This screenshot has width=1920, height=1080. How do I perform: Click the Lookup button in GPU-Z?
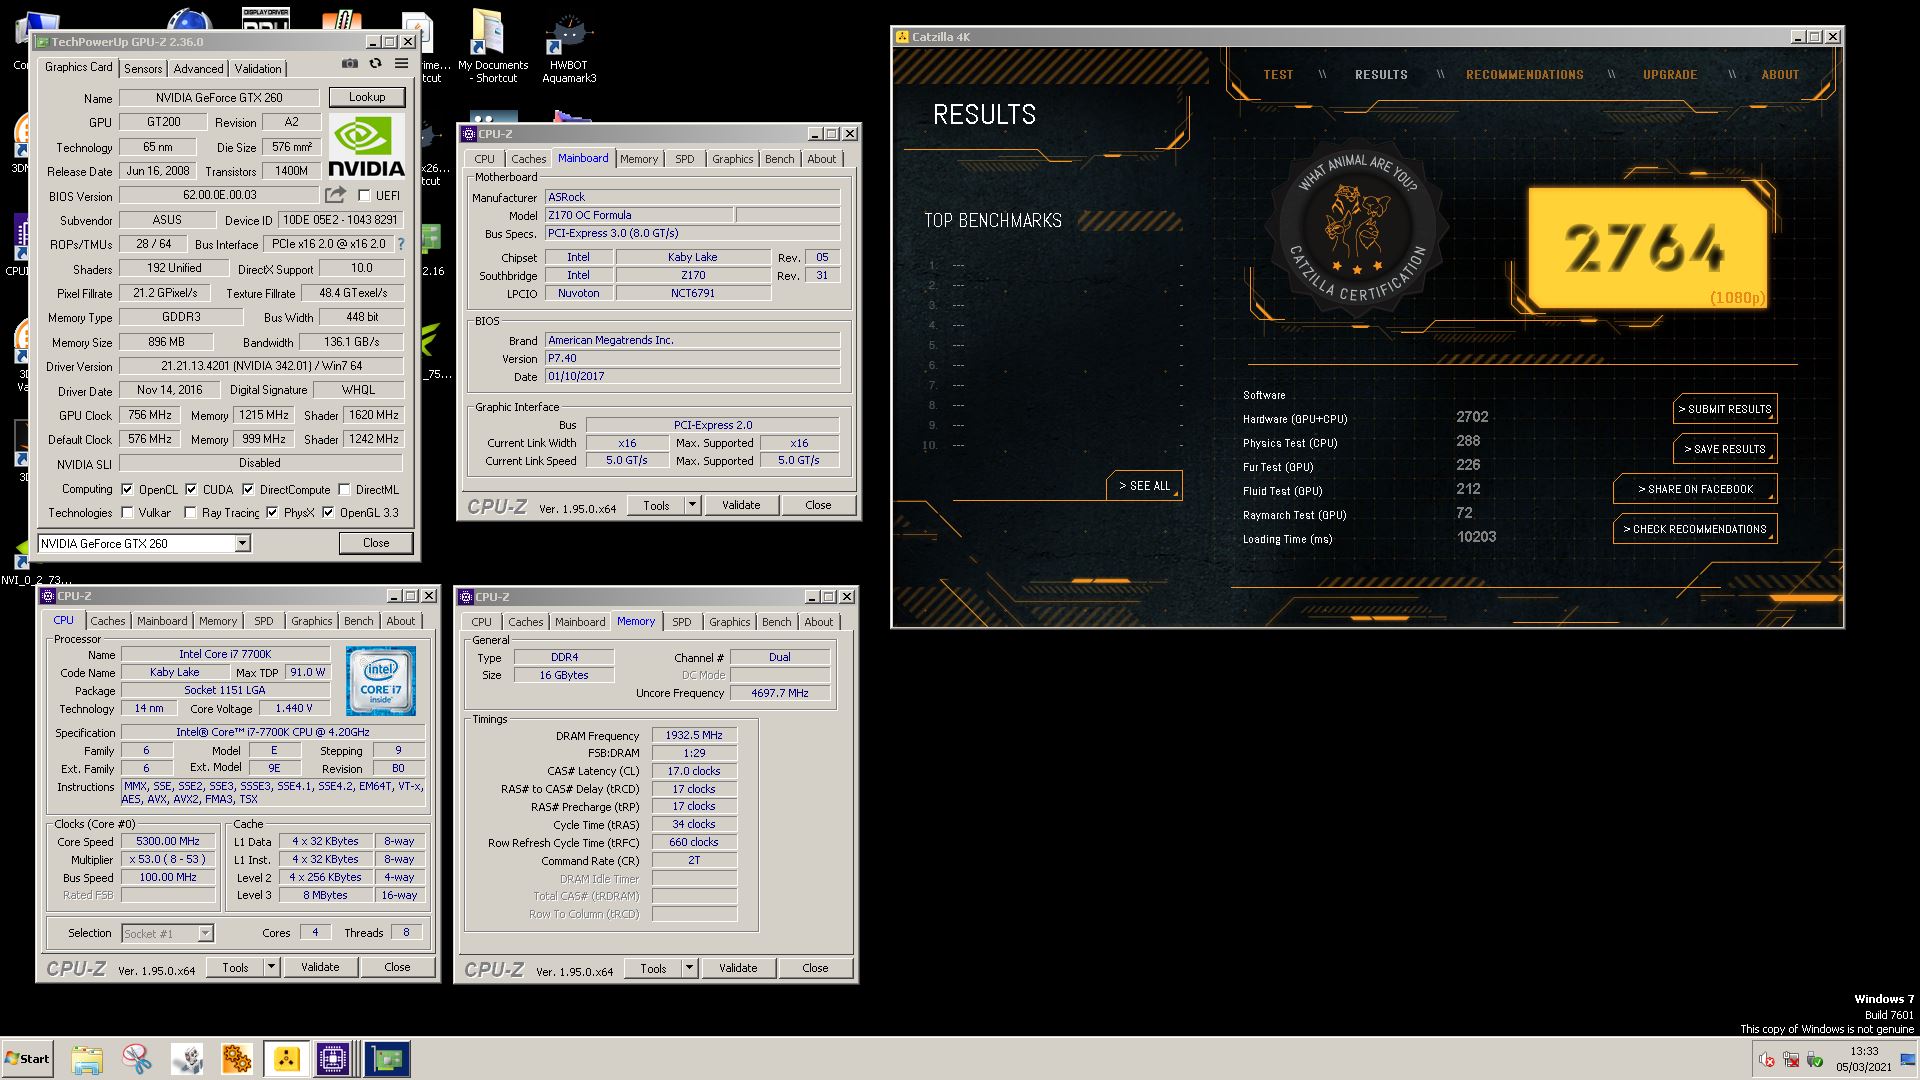[x=367, y=97]
